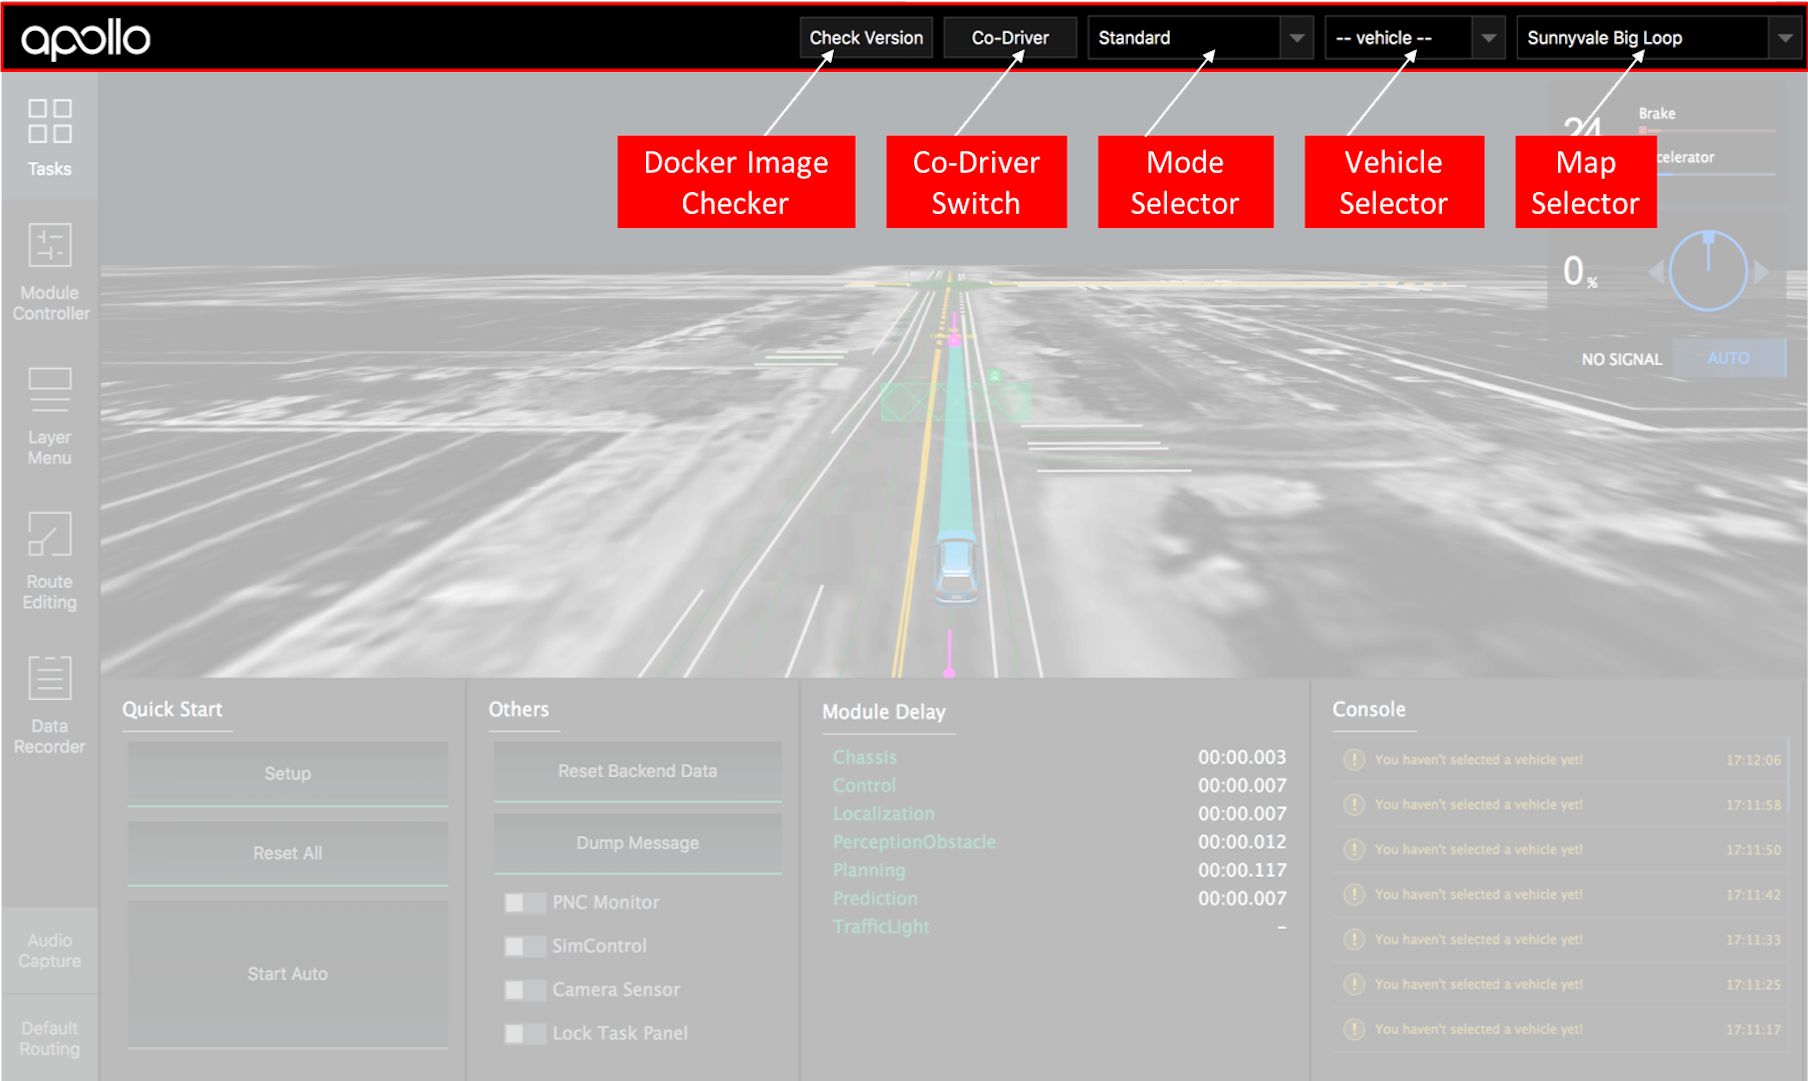Toggle Lock Task Panel
1808x1081 pixels.
point(524,1033)
